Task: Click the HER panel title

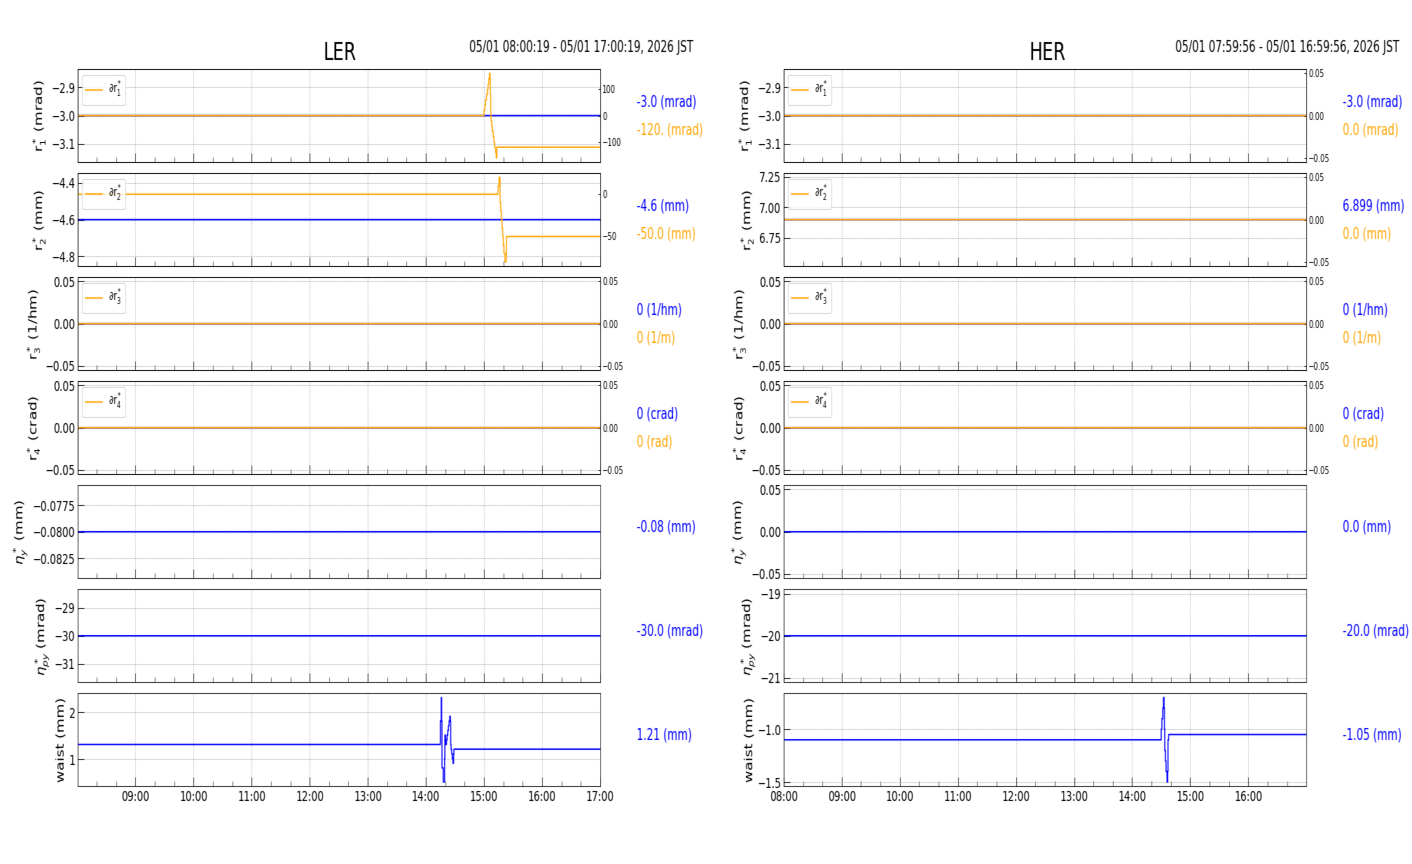Action: click(1047, 52)
